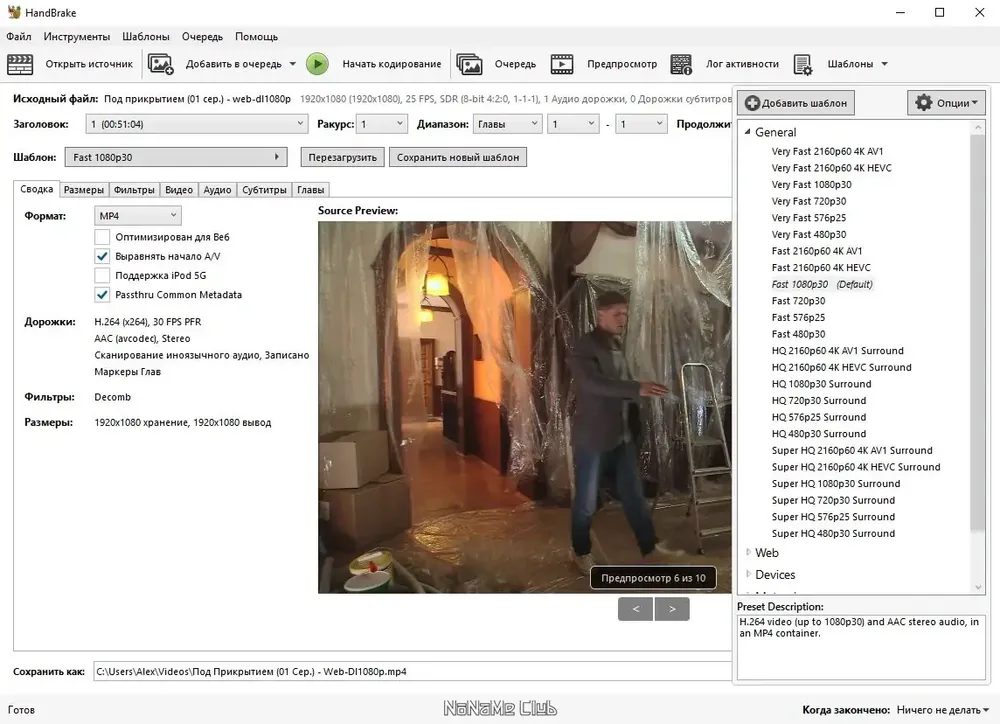Select the HQ 1080p30 Surround preset
This screenshot has width=1000, height=724.
(x=821, y=384)
